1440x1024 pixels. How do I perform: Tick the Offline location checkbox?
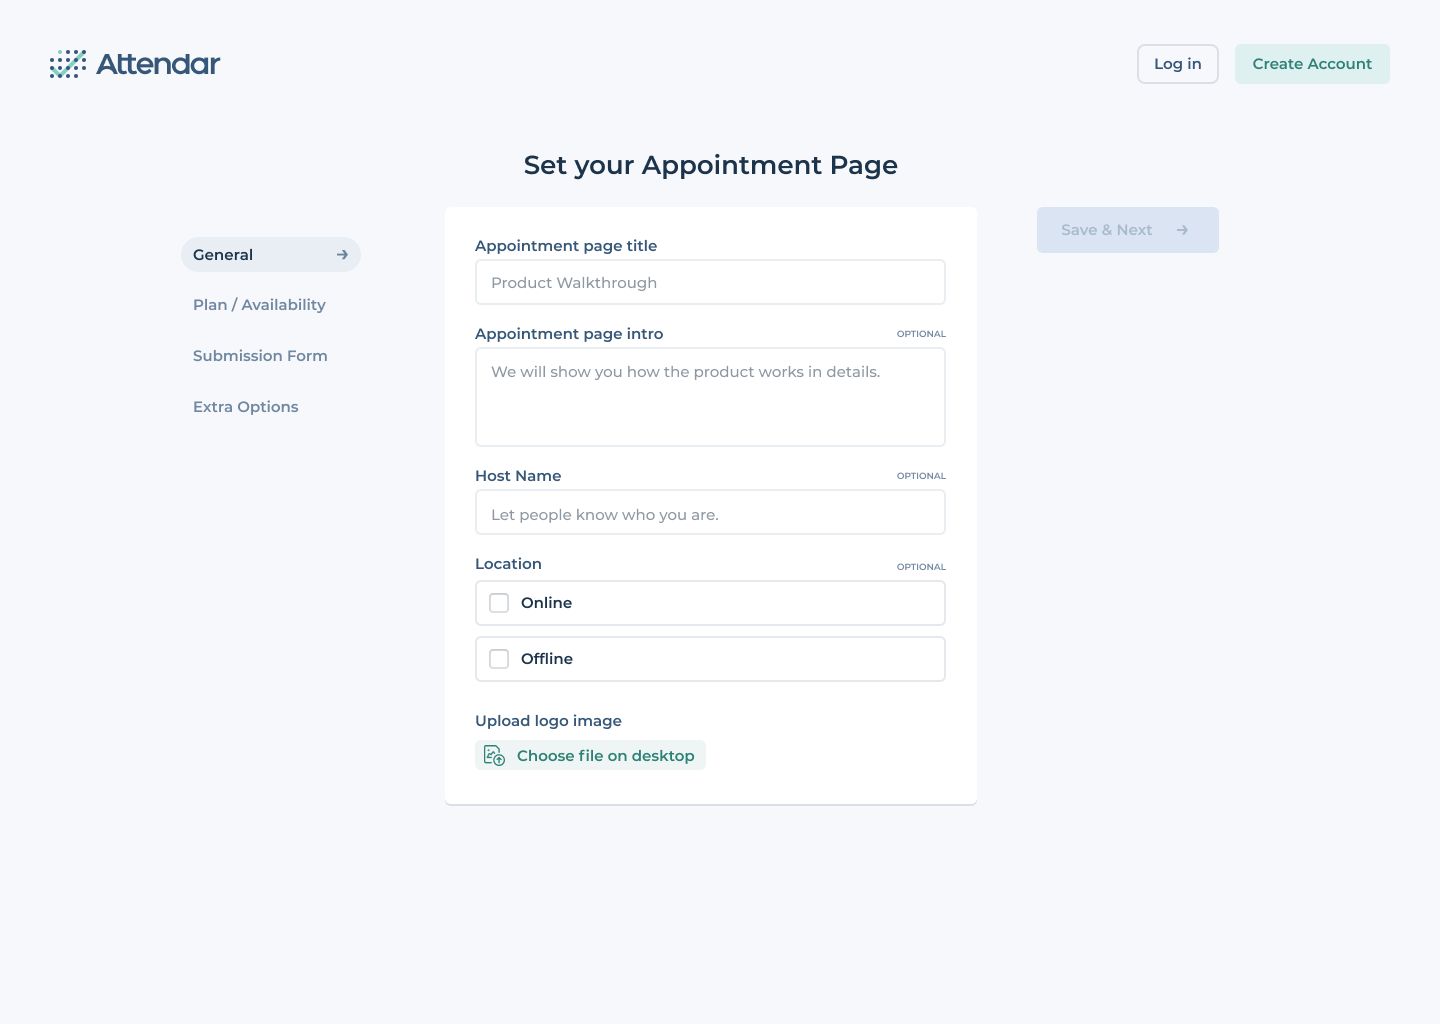499,659
